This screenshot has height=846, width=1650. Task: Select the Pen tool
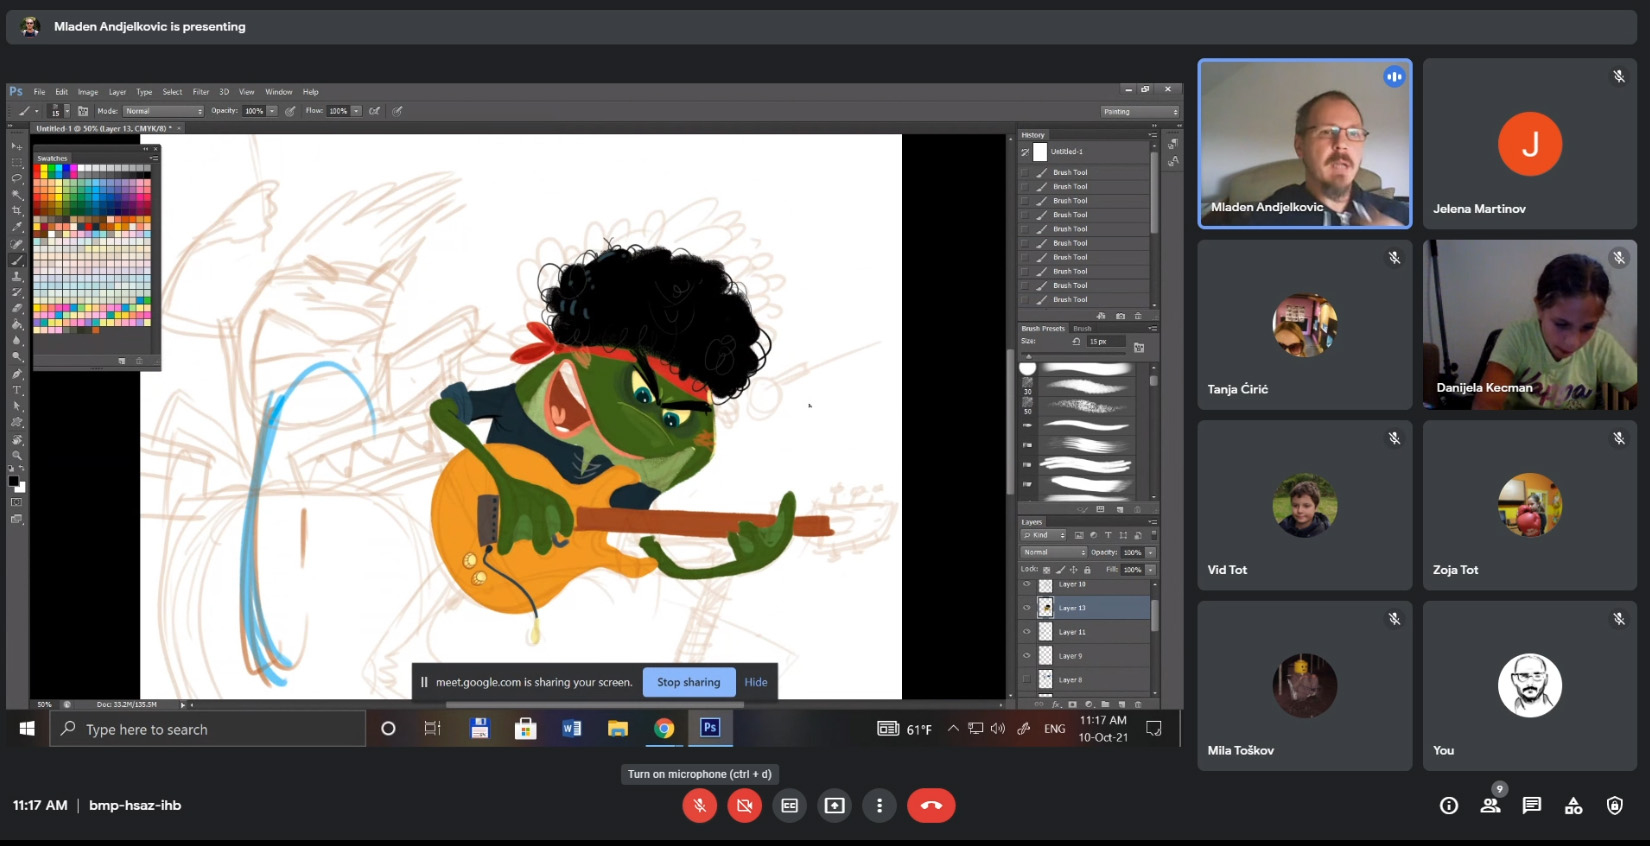pos(16,374)
